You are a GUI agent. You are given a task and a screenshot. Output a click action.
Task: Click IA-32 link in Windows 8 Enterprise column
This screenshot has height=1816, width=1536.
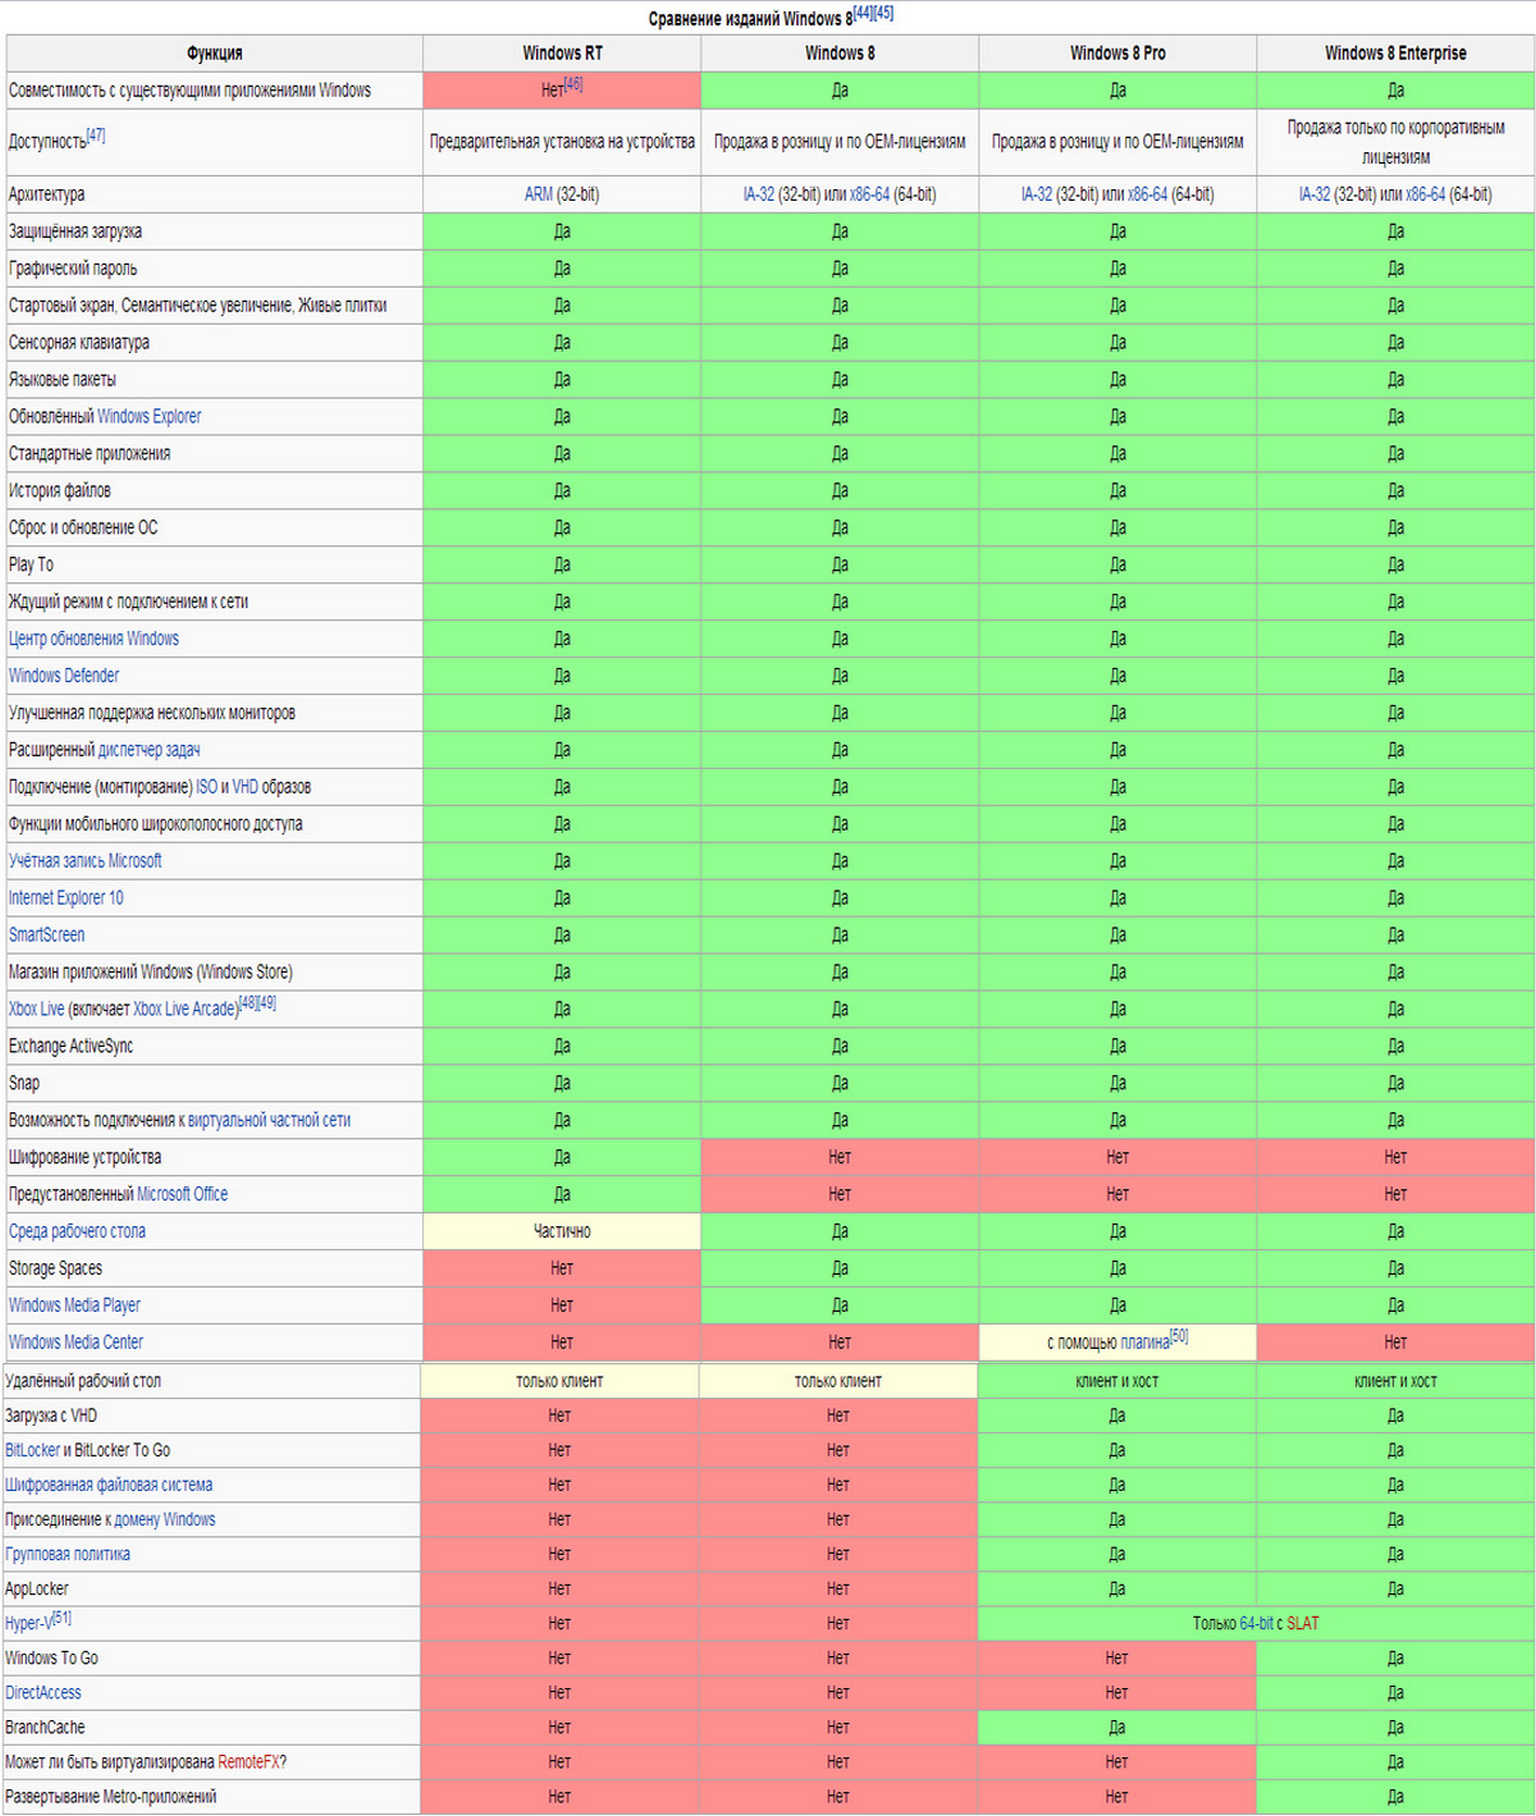click(x=1315, y=194)
